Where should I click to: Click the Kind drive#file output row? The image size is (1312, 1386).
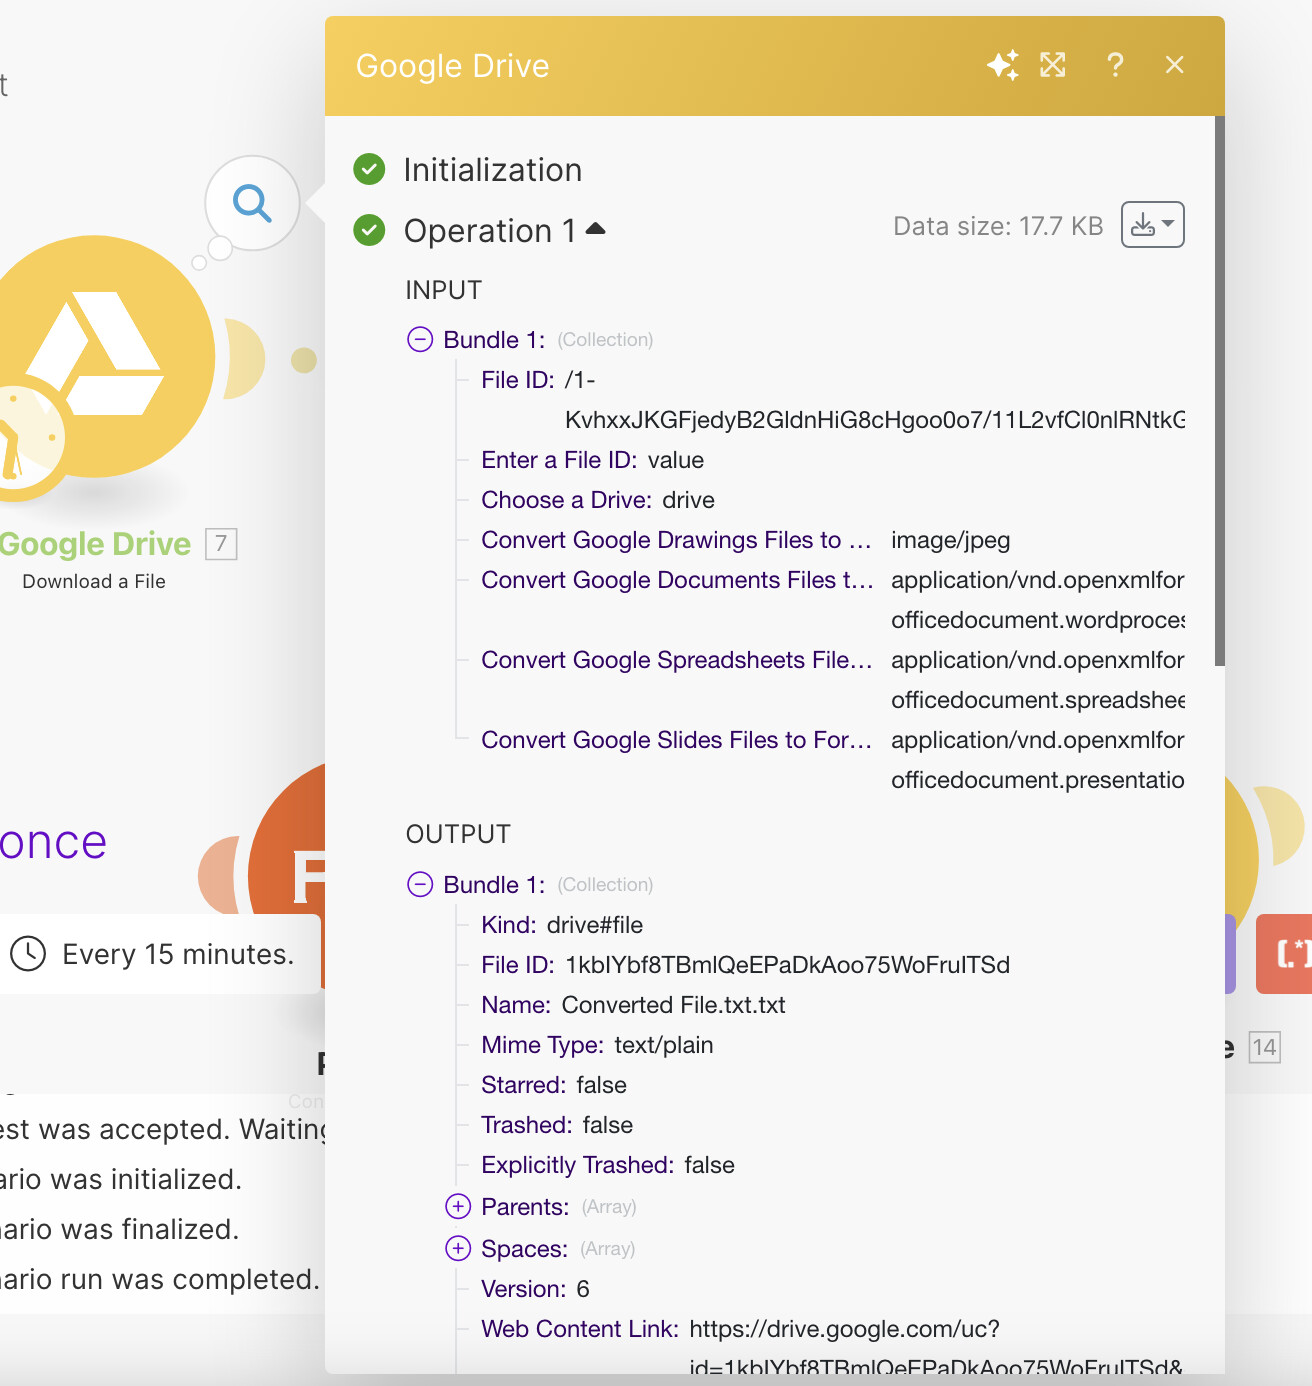click(562, 925)
